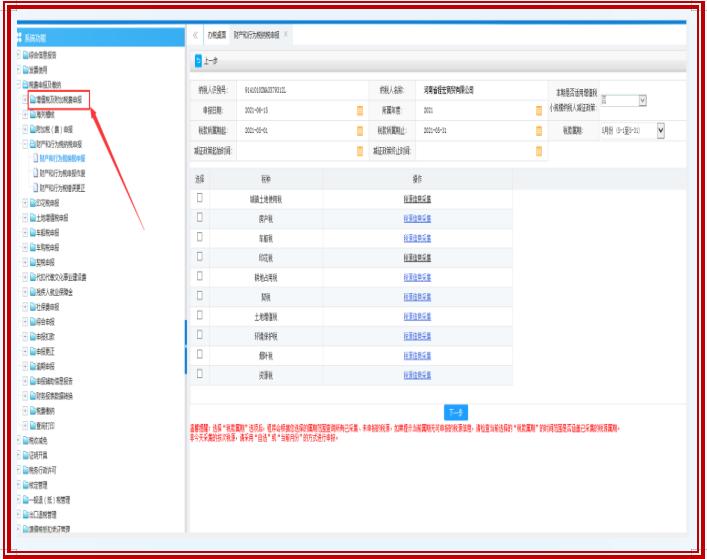The image size is (707, 559).
Task: Open calendar icon for 减征政策终止时间
Action: click(x=538, y=151)
